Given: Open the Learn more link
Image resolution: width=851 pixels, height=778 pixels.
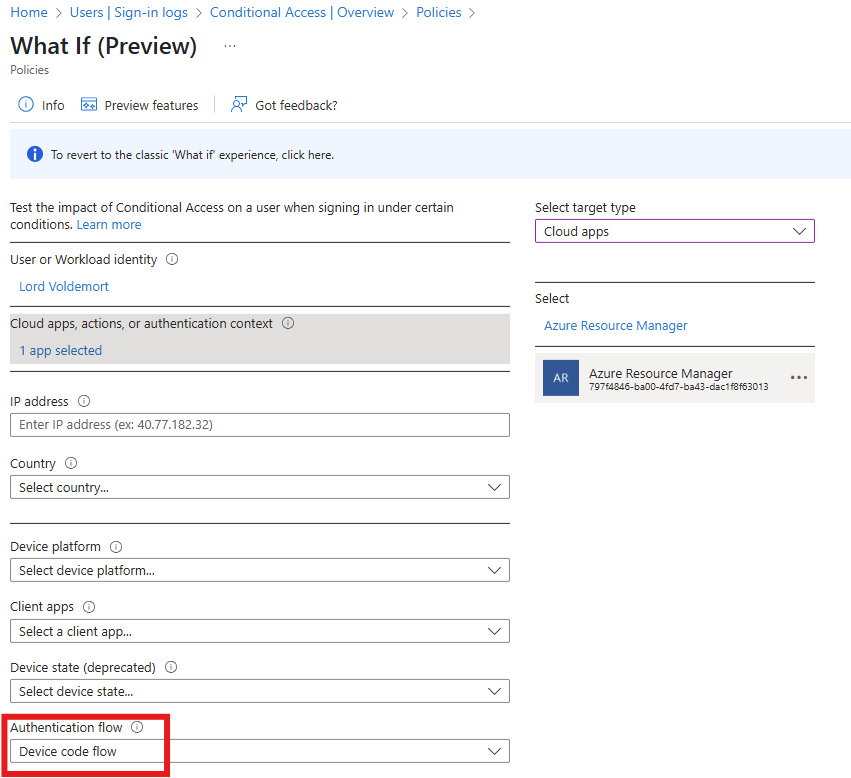Looking at the screenshot, I should [x=109, y=225].
